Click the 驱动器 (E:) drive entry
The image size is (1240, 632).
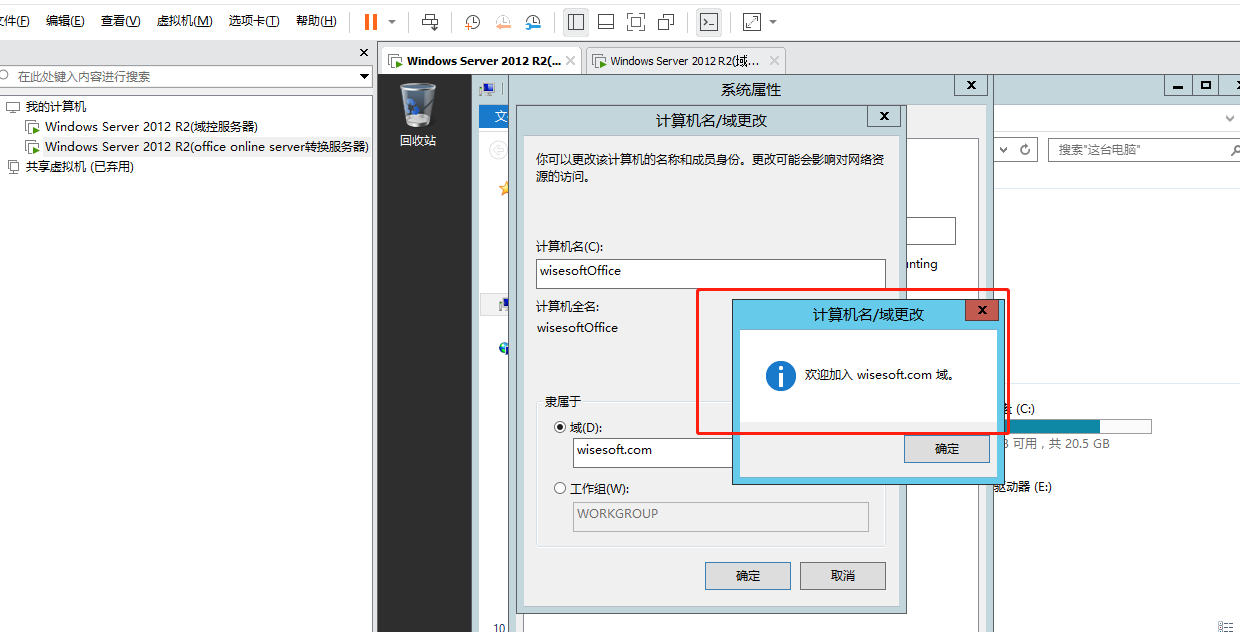(x=1022, y=487)
